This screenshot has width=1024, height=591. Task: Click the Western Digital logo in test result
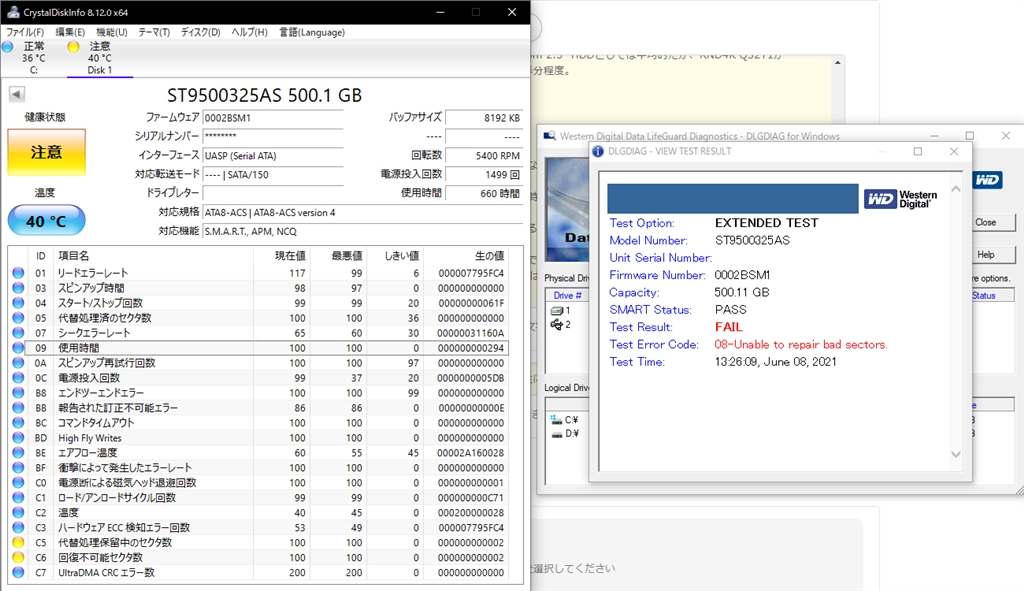(901, 199)
